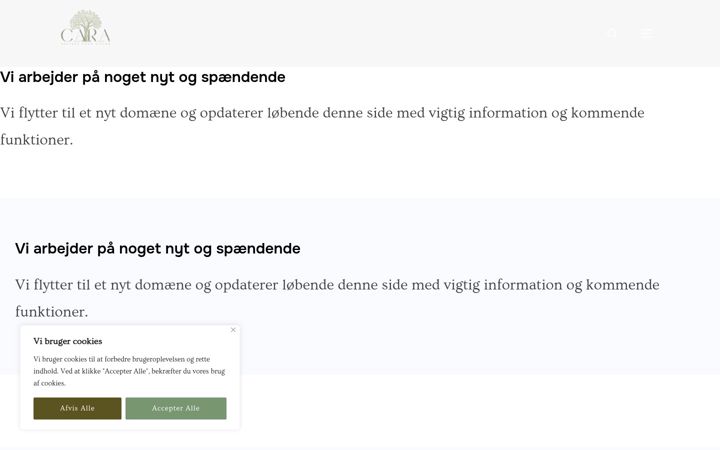Open the hamburger menu icon
The height and width of the screenshot is (450, 720).
pos(647,34)
